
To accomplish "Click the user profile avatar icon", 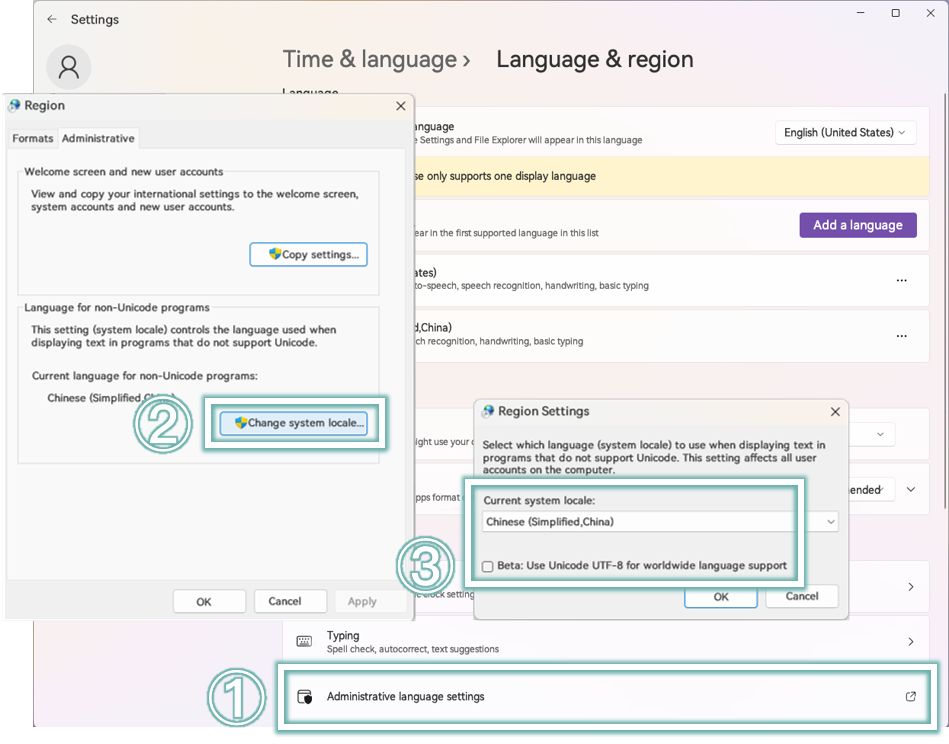I will pos(68,67).
